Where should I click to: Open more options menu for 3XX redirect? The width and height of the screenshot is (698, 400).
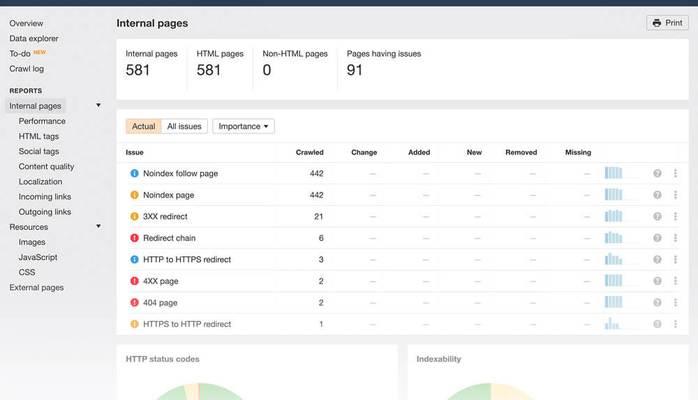click(675, 216)
